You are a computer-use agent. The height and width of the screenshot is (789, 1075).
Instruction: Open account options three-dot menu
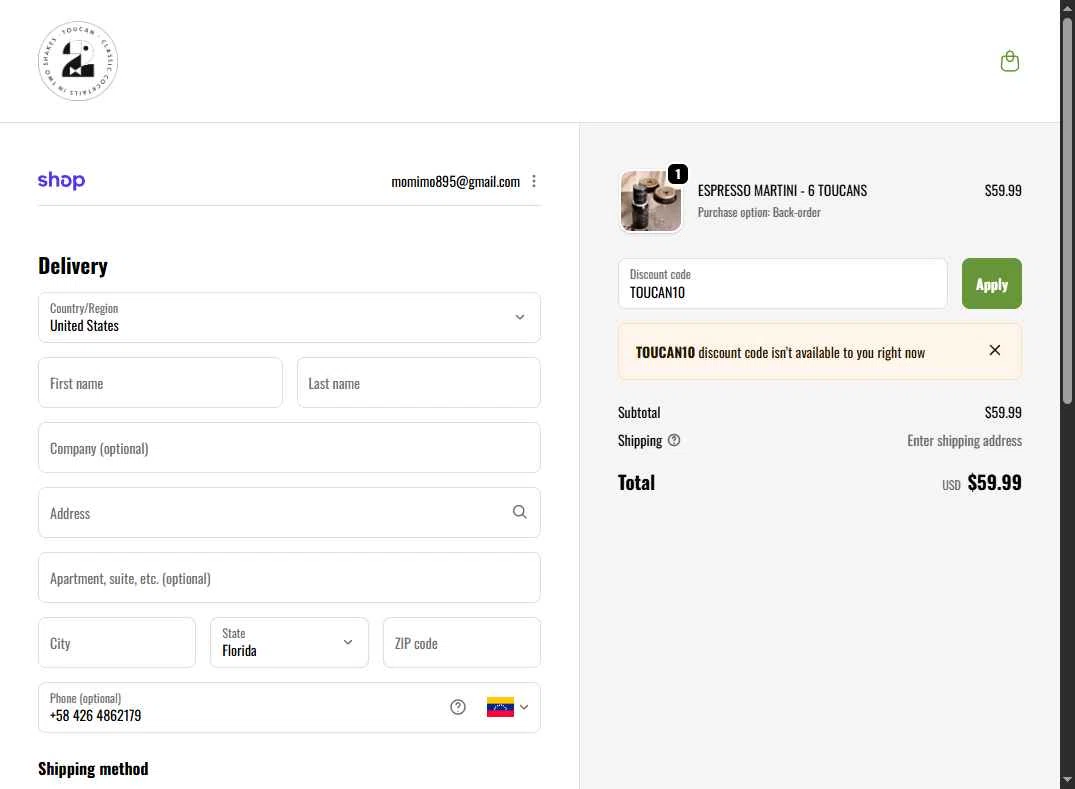[x=534, y=181]
